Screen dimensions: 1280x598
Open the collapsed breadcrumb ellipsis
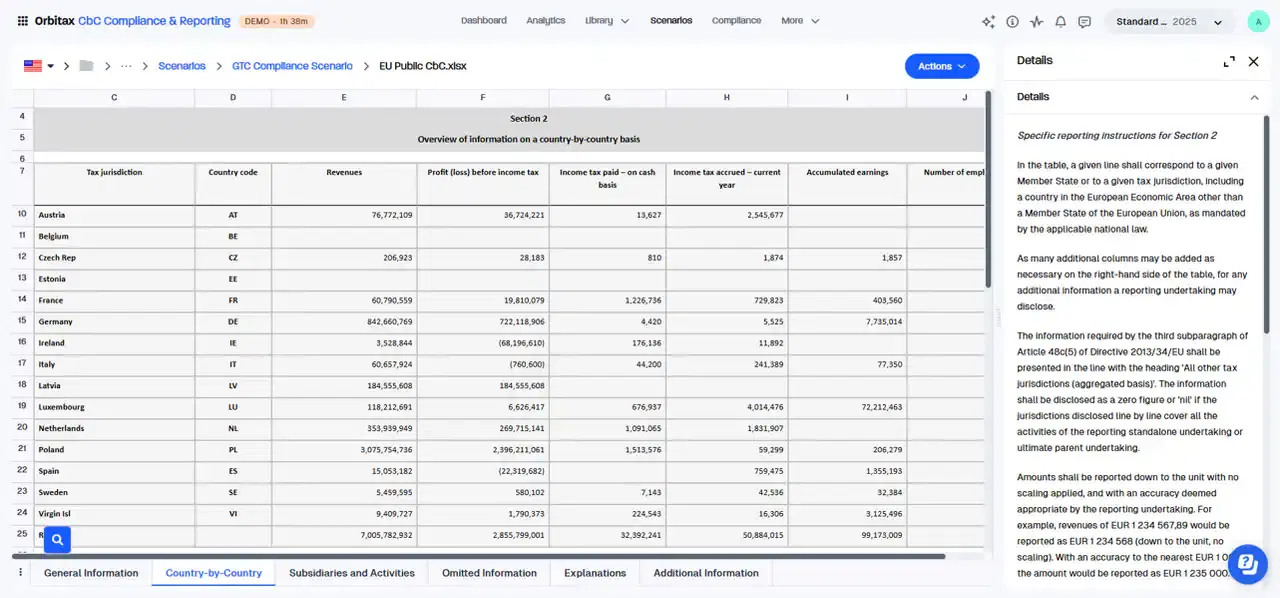(126, 66)
